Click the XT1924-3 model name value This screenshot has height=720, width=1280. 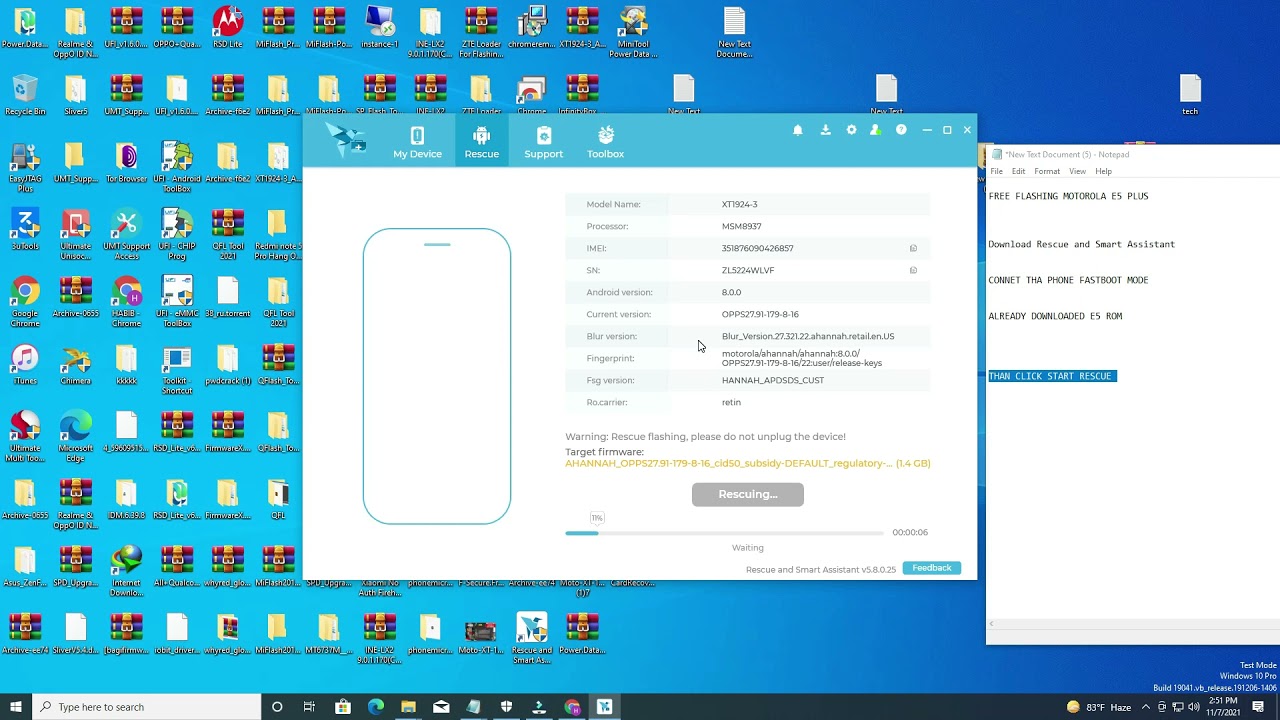(739, 204)
